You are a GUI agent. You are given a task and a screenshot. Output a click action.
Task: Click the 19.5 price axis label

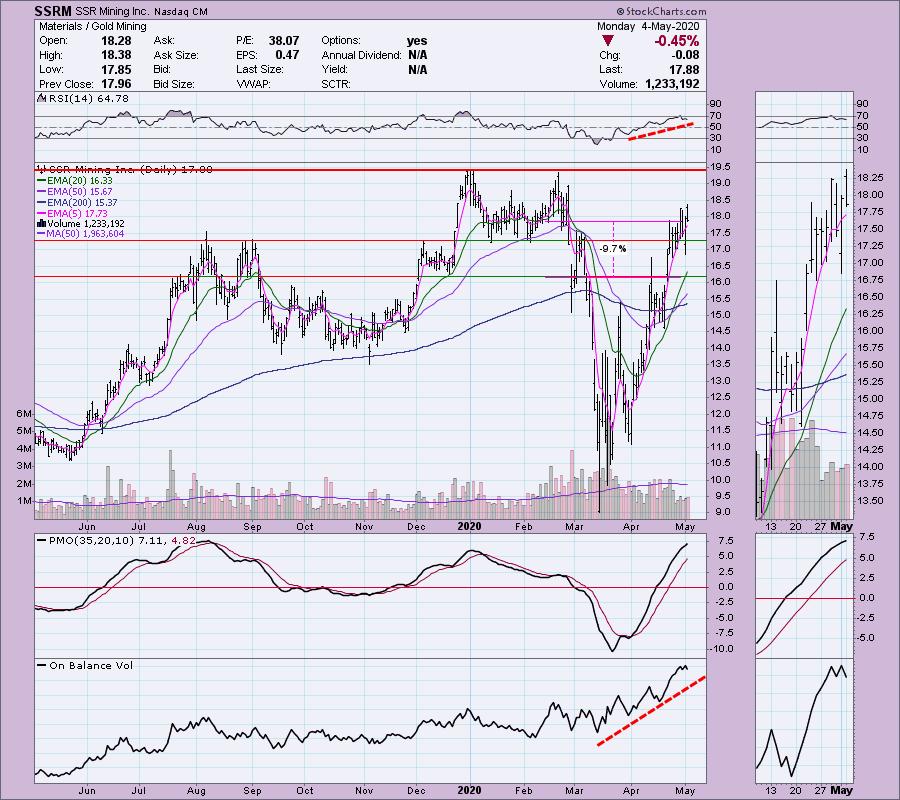[720, 167]
